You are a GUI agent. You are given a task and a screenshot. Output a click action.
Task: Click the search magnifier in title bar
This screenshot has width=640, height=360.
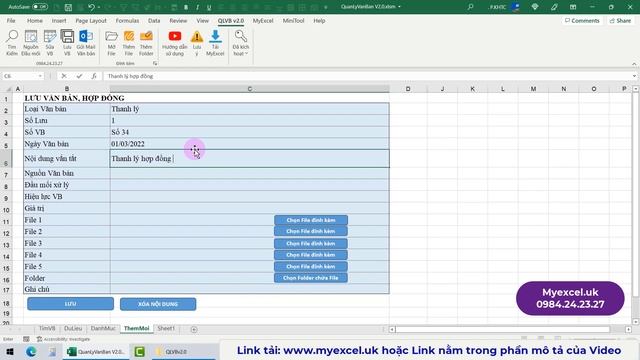pyautogui.click(x=470, y=7)
